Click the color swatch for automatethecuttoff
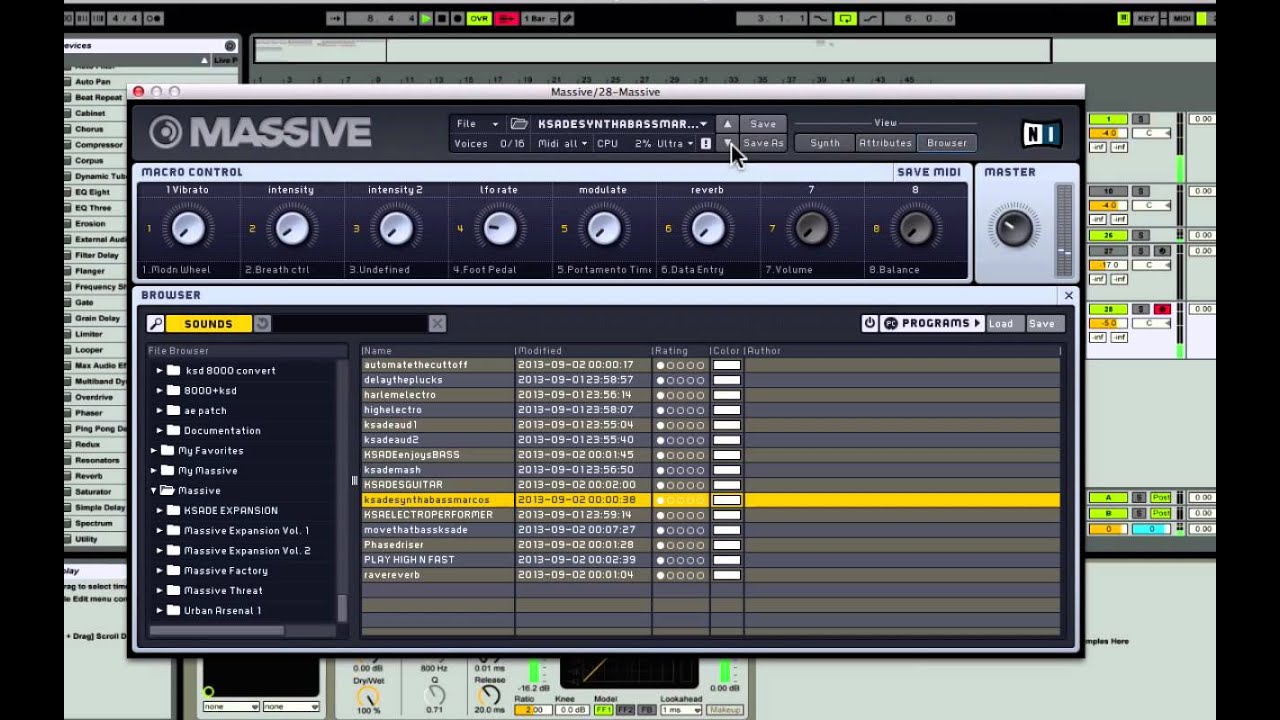This screenshot has height=720, width=1280. point(727,365)
